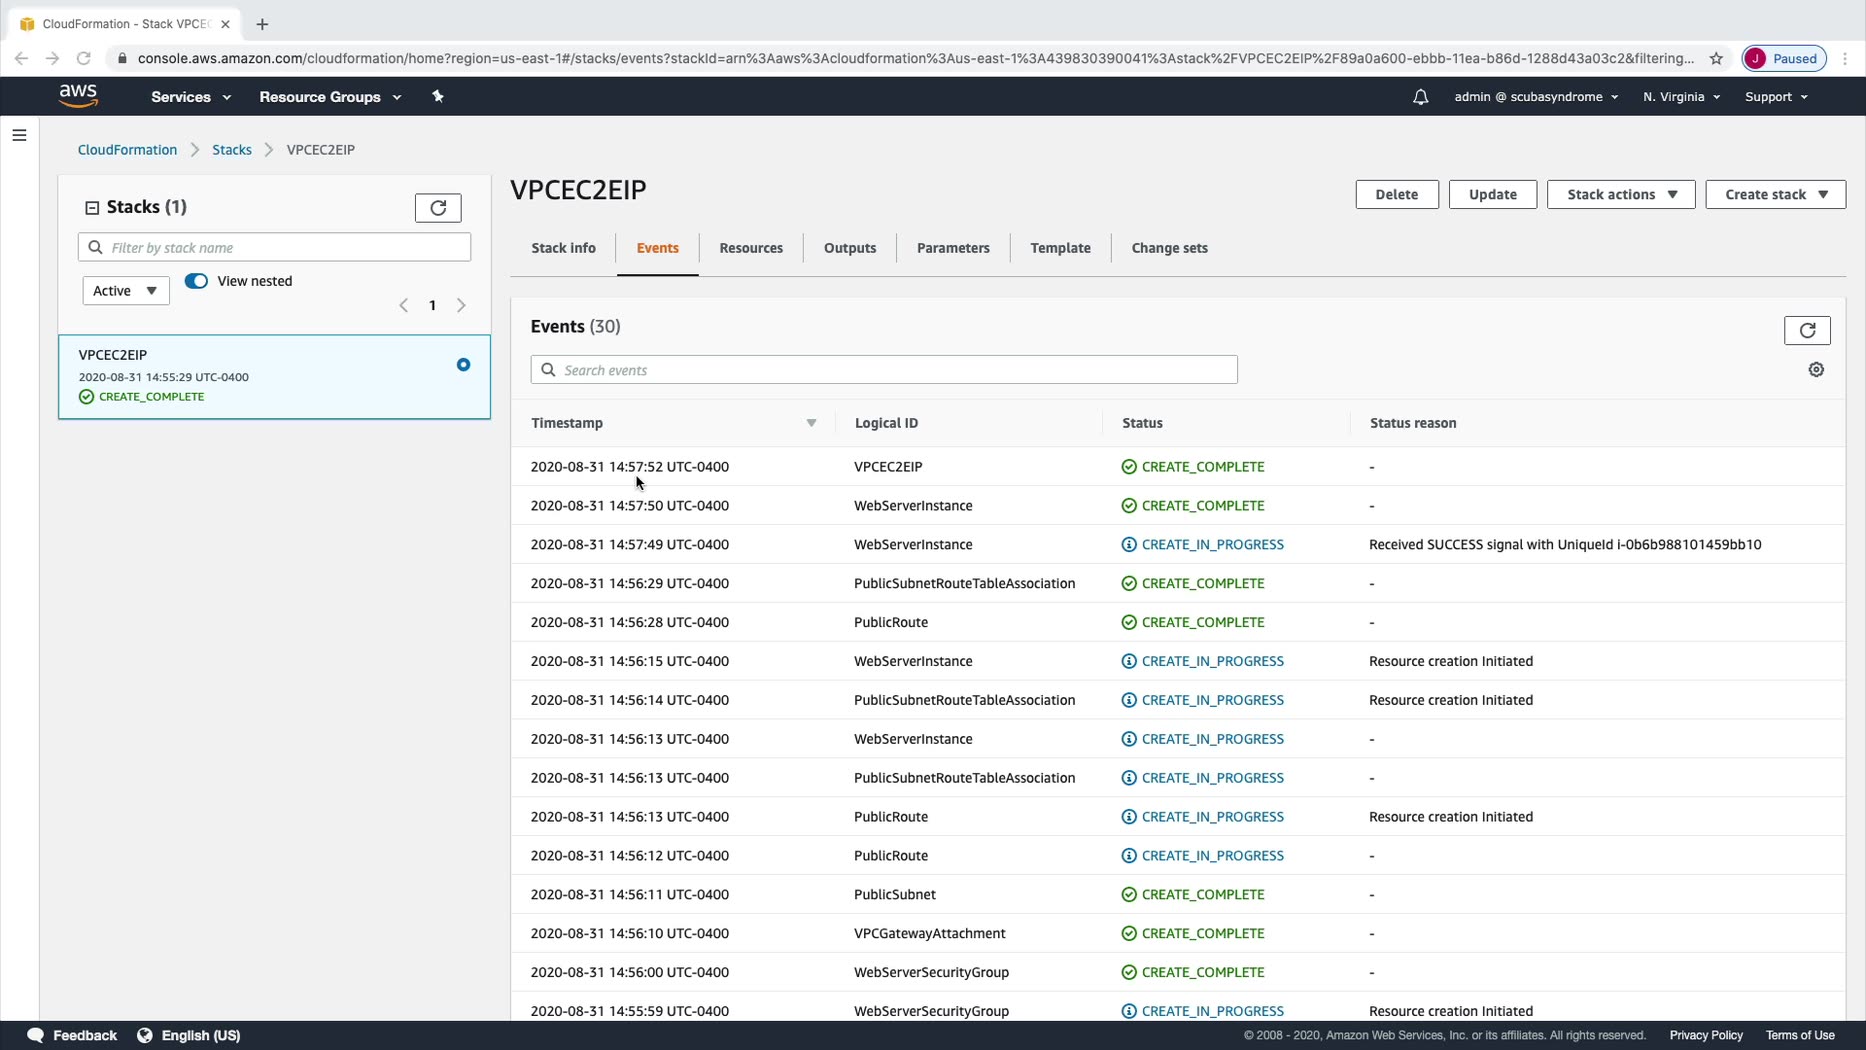Open a new browser tab

click(262, 24)
